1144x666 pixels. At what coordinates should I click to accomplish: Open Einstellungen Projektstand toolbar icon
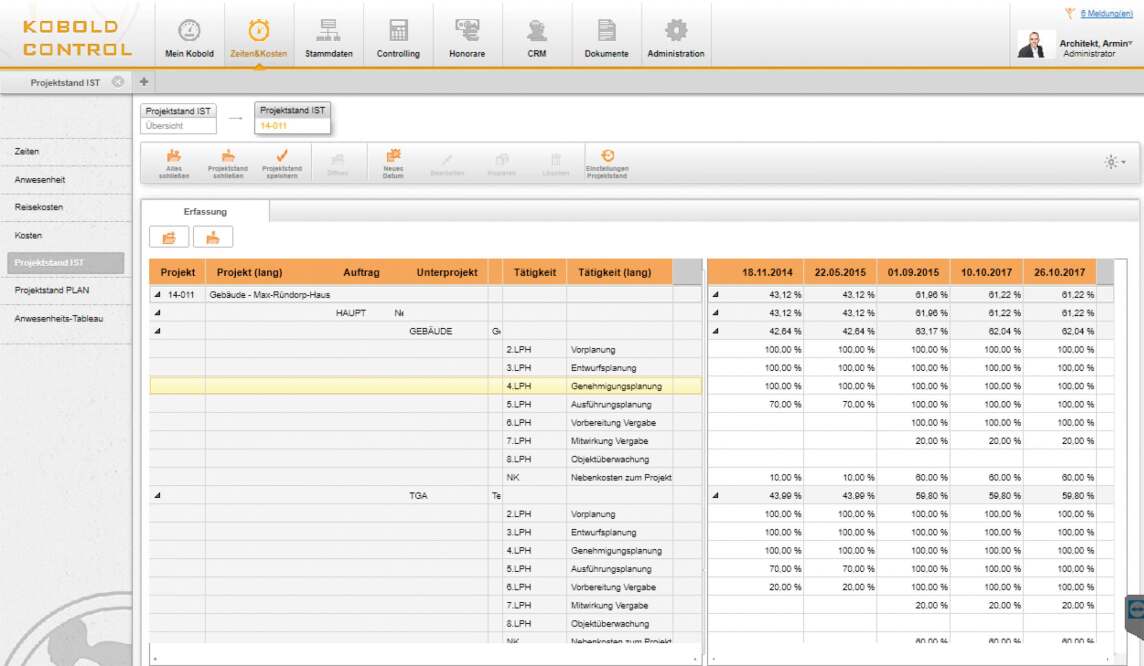click(607, 156)
